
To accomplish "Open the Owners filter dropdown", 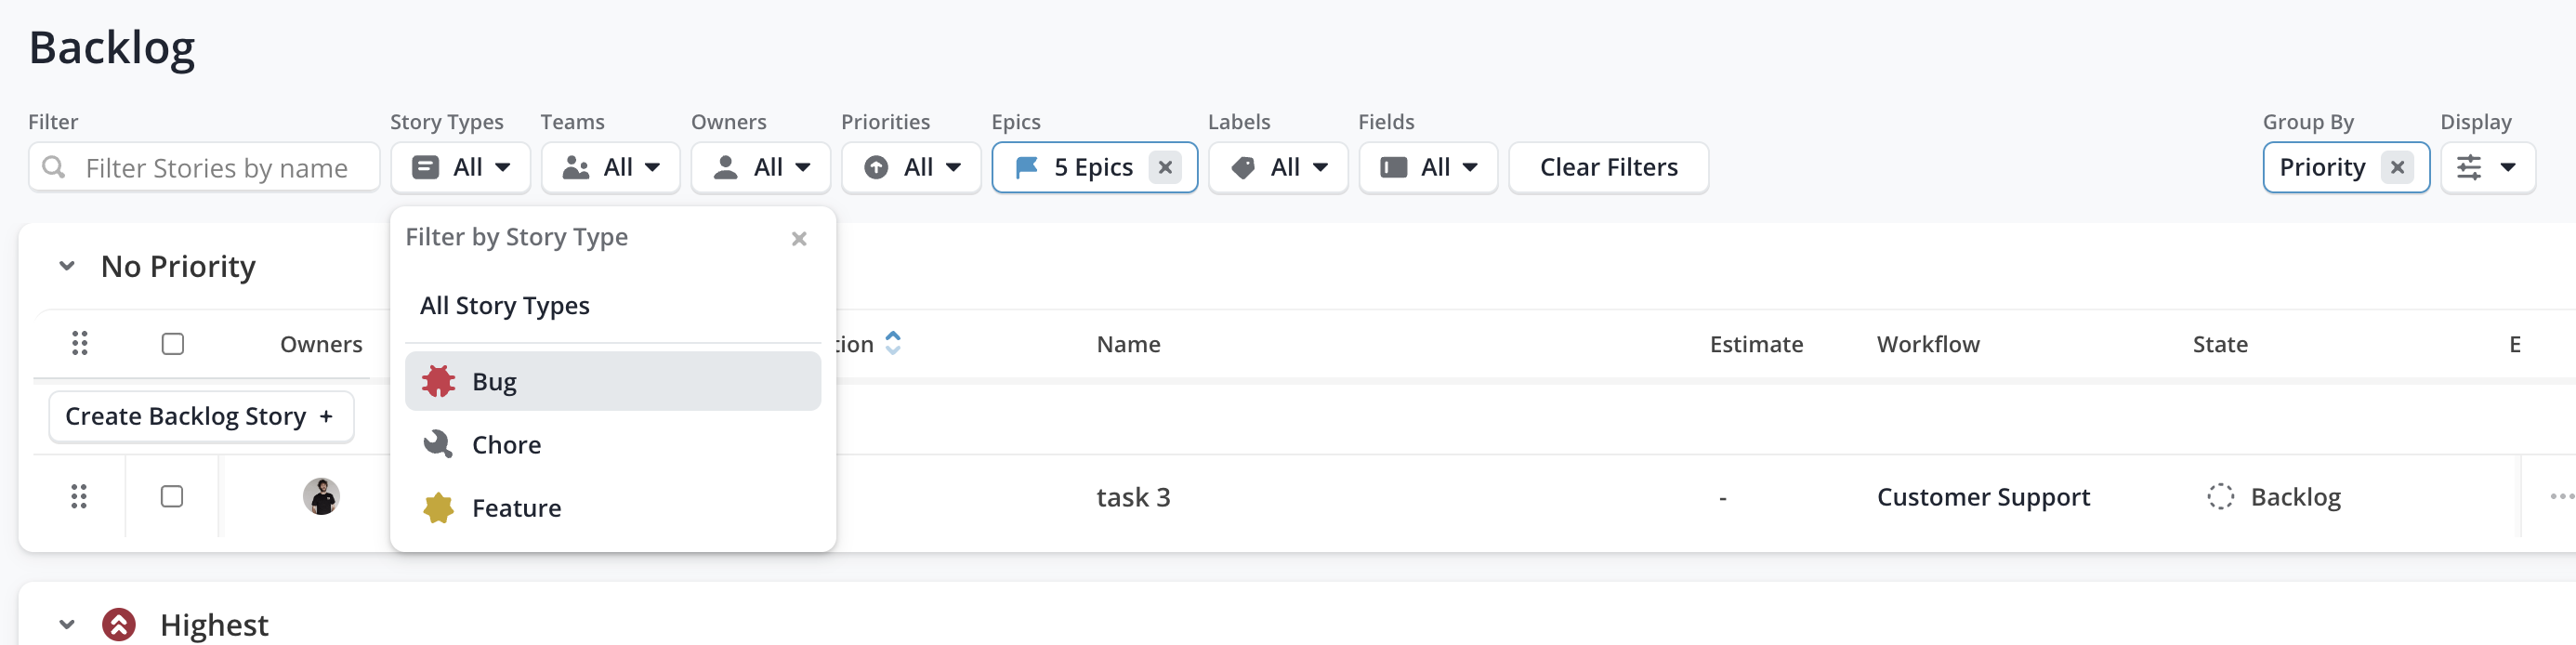I will (760, 167).
